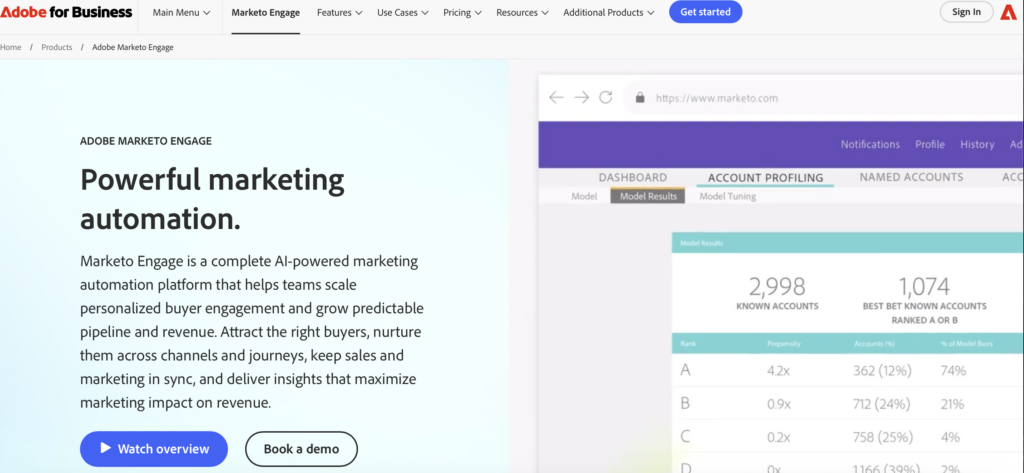Go to Products breadcrumb
Screen dimensions: 1024x473
(x=57, y=47)
